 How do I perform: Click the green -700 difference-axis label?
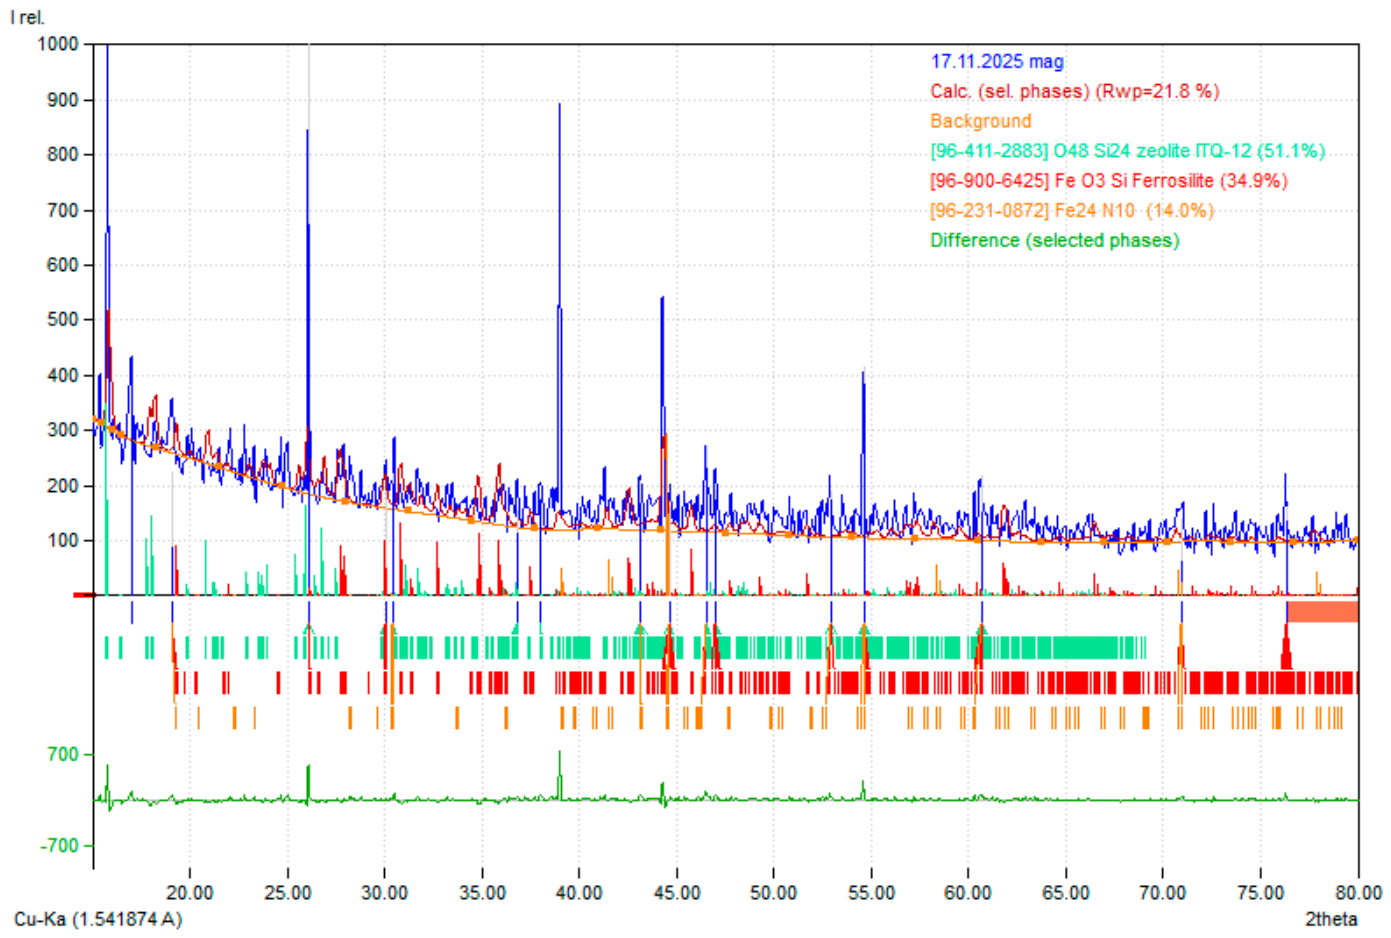click(60, 846)
